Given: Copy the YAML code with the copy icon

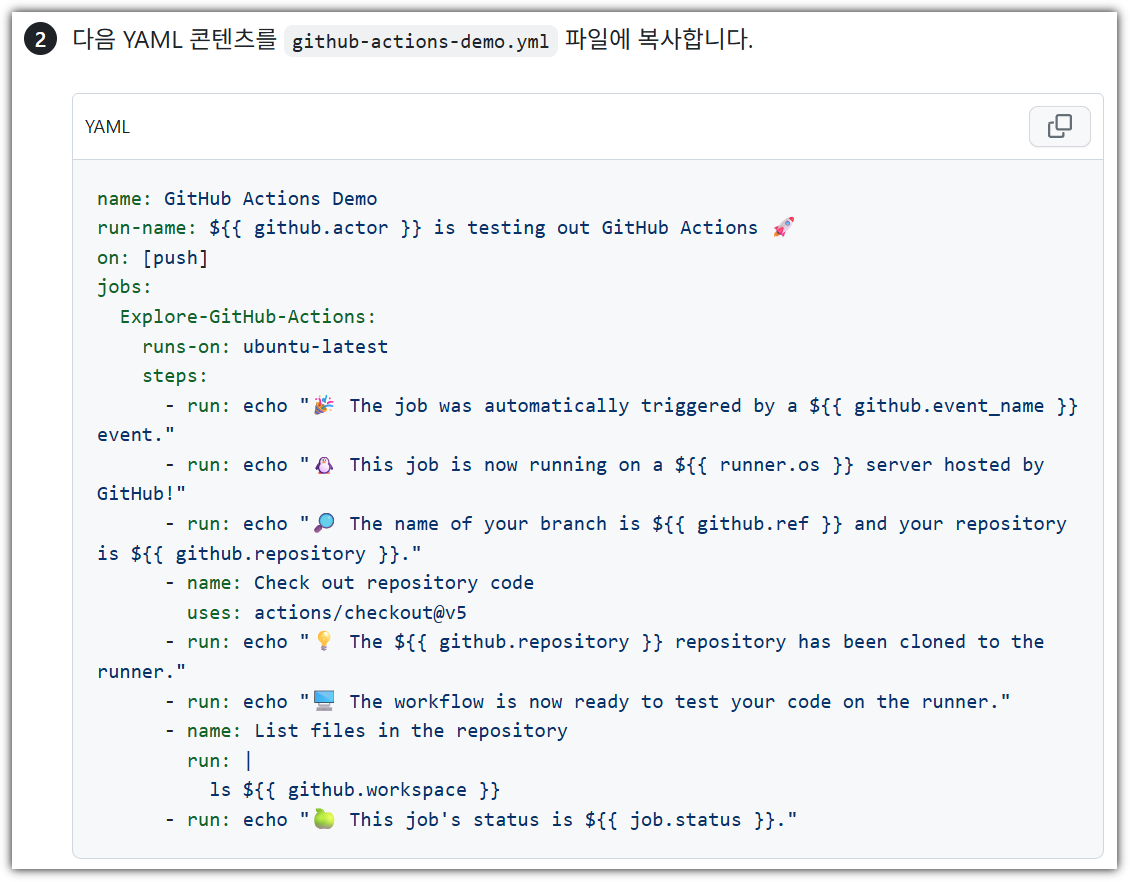Looking at the screenshot, I should click(x=1059, y=126).
